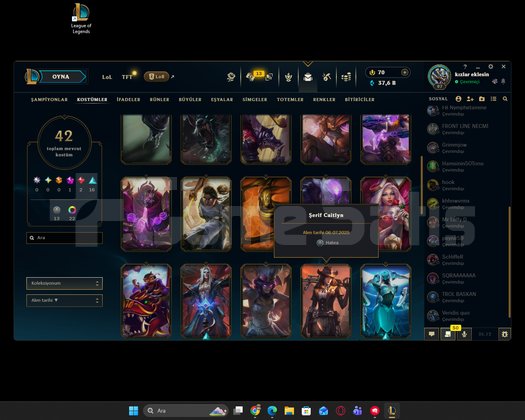Click the OYNA play button
Image resolution: width=525 pixels, height=420 pixels.
tap(61, 77)
